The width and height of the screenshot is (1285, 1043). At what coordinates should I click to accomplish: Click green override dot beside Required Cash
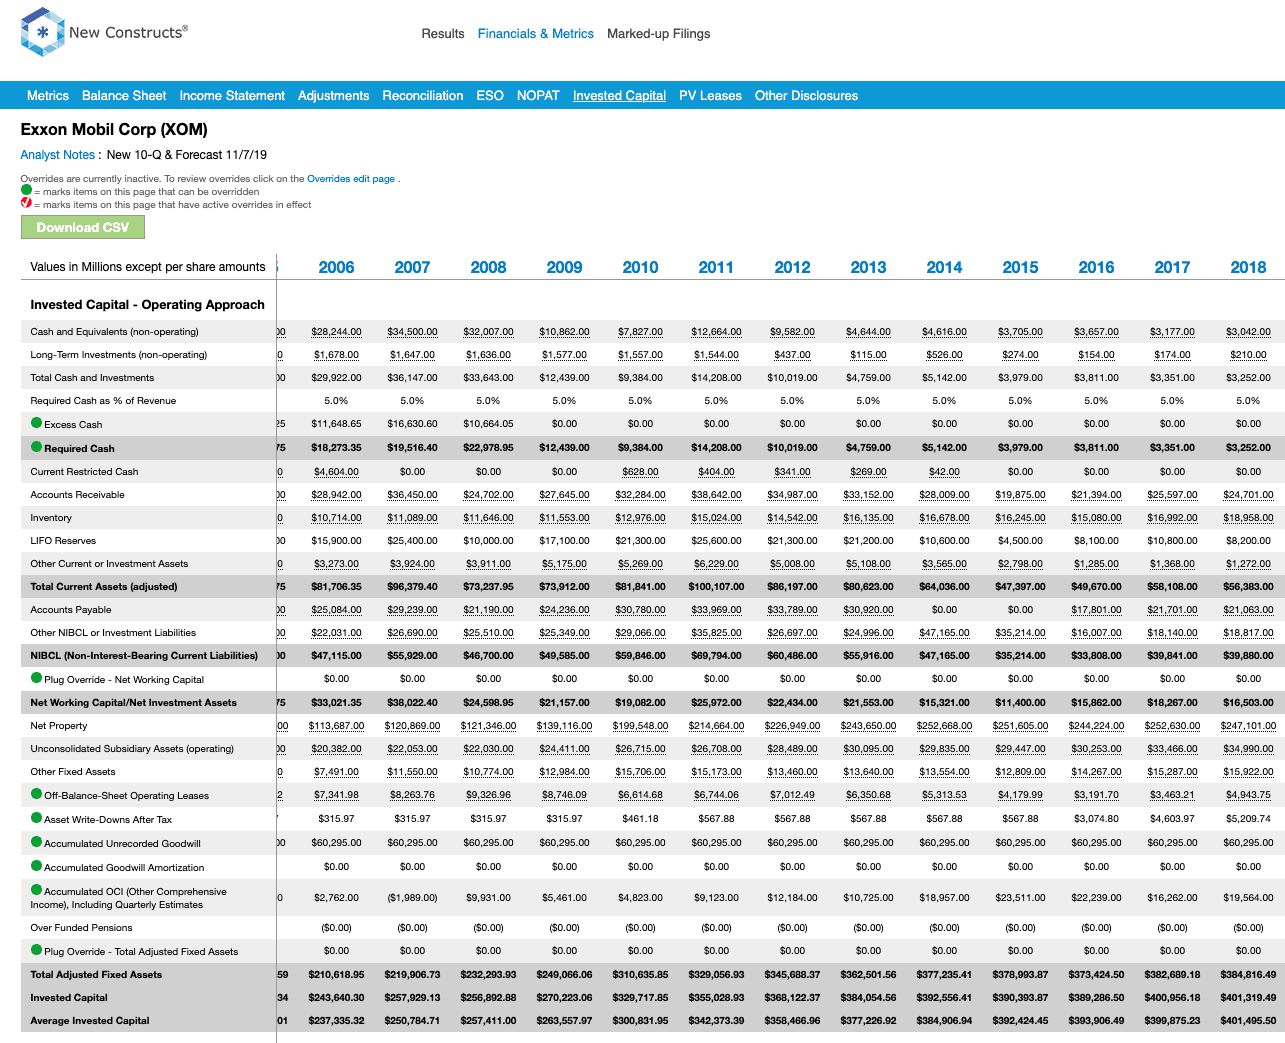[37, 447]
